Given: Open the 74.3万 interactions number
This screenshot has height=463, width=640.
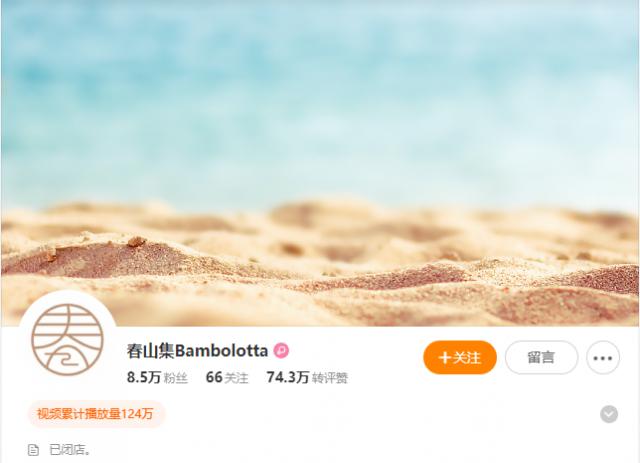Looking at the screenshot, I should 288,377.
